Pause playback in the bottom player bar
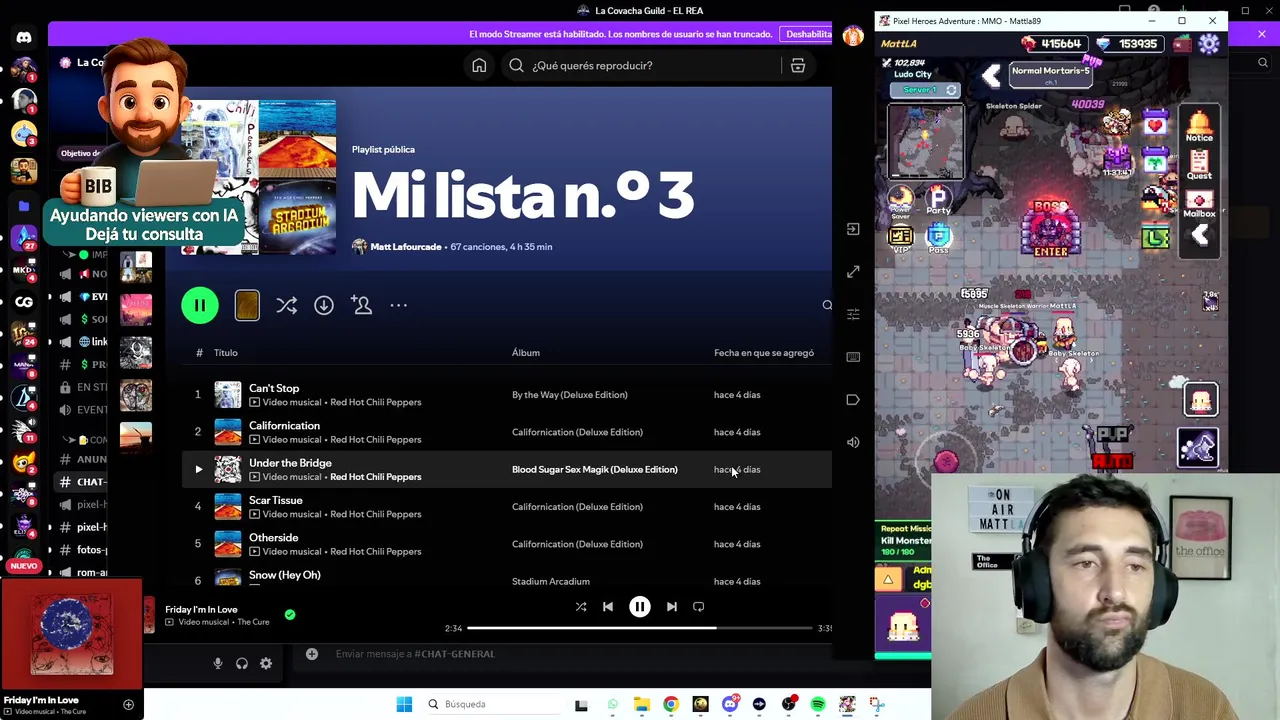Viewport: 1280px width, 720px height. pos(640,607)
